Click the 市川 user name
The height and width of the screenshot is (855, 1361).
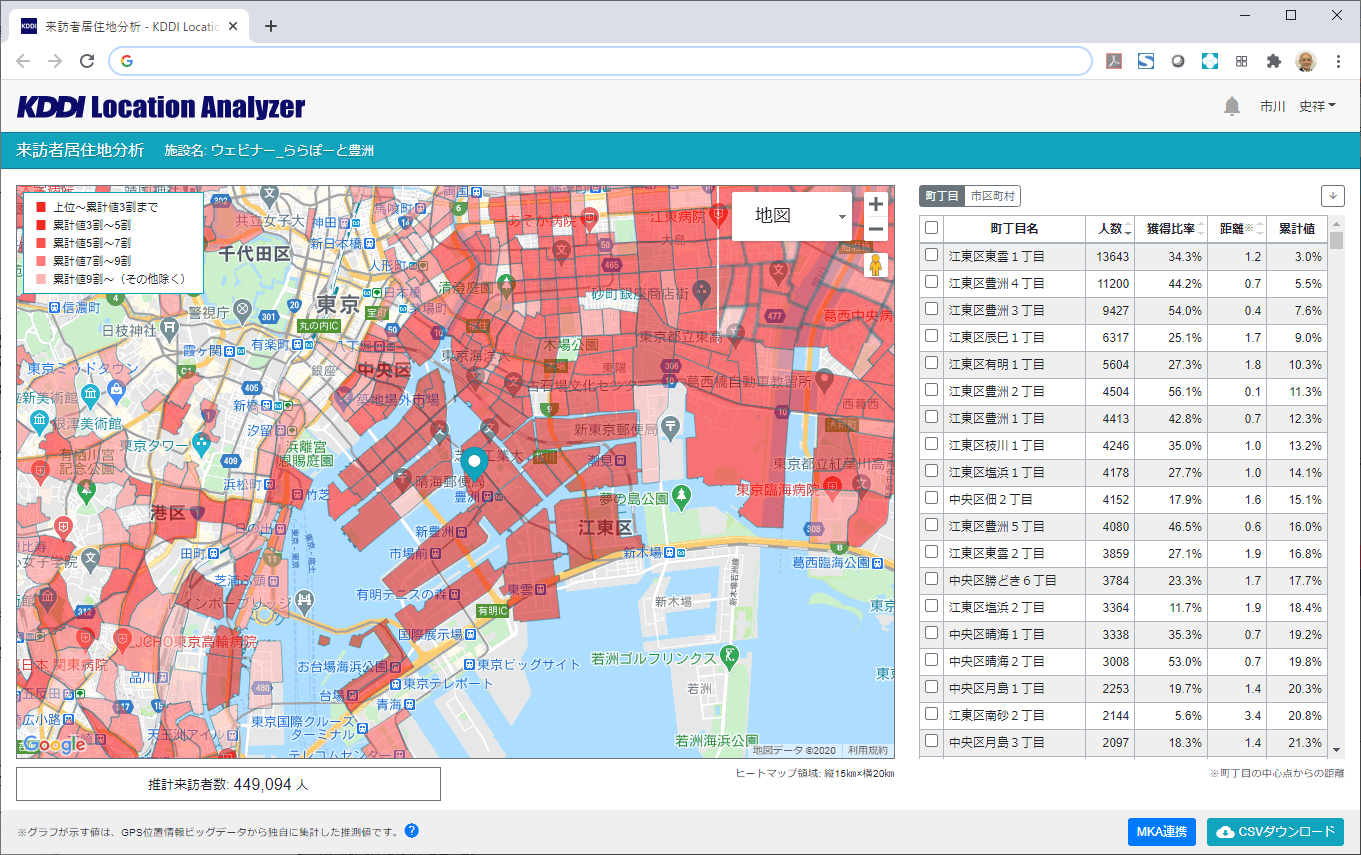[1273, 106]
